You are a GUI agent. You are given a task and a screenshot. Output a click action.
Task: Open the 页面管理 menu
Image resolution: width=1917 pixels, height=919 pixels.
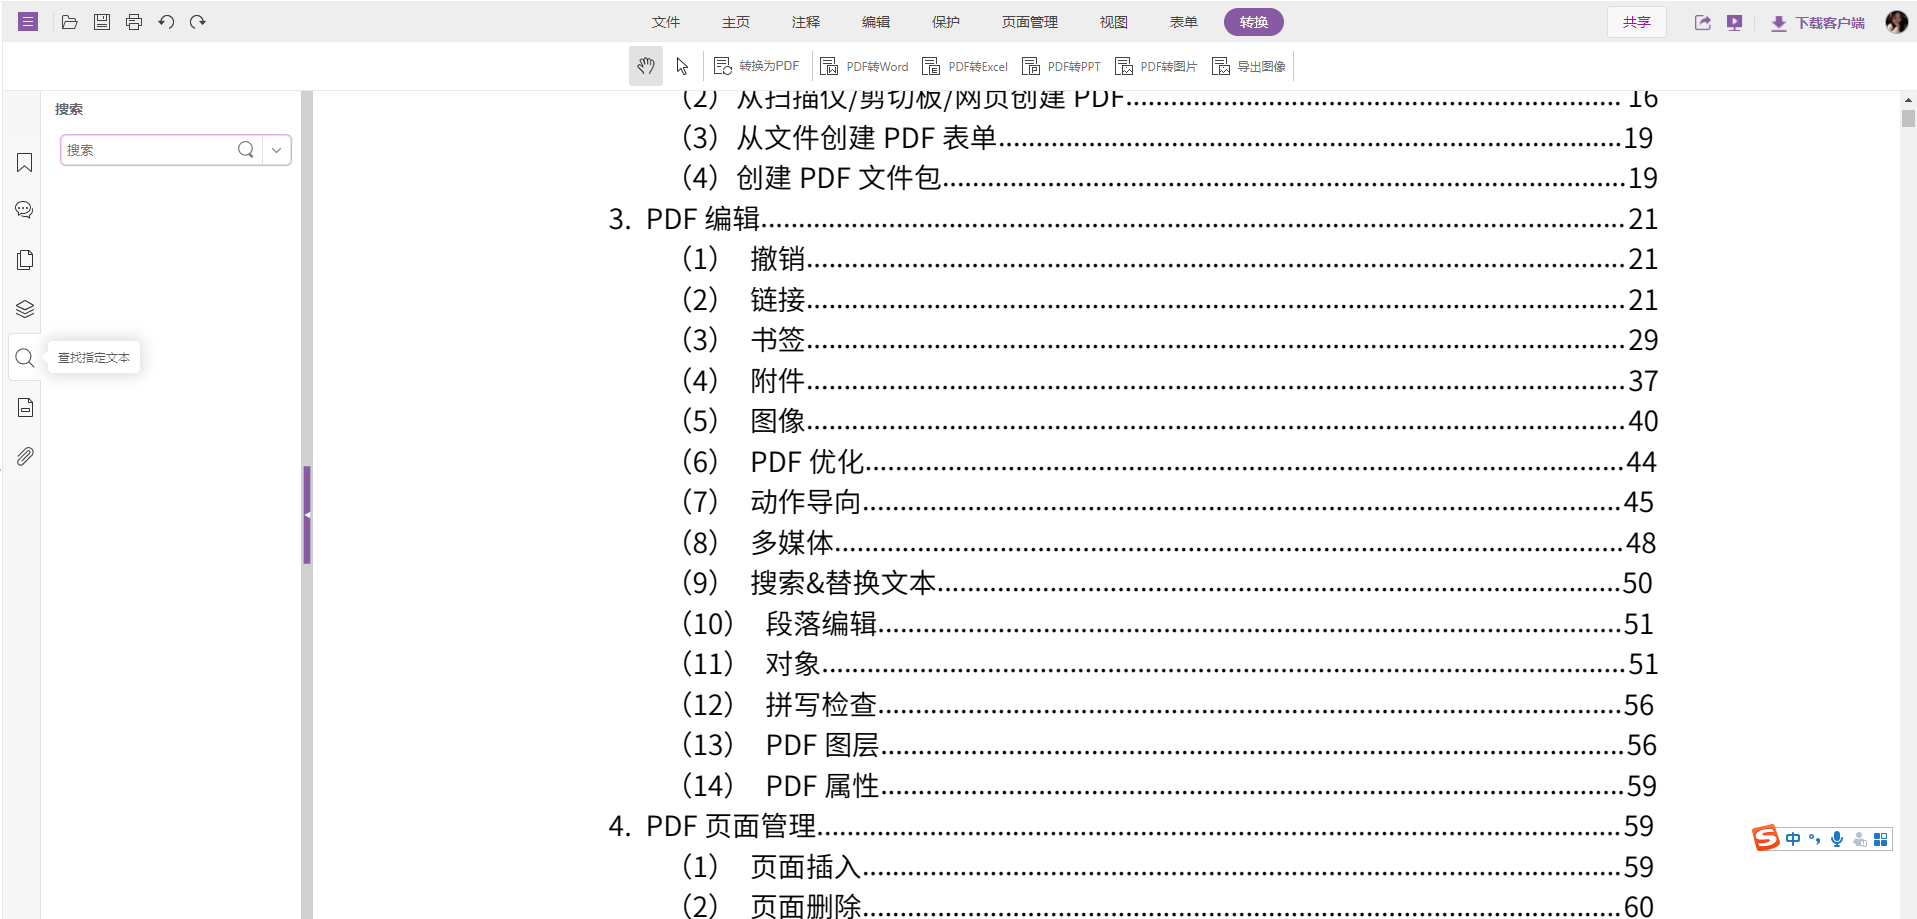coord(1028,21)
